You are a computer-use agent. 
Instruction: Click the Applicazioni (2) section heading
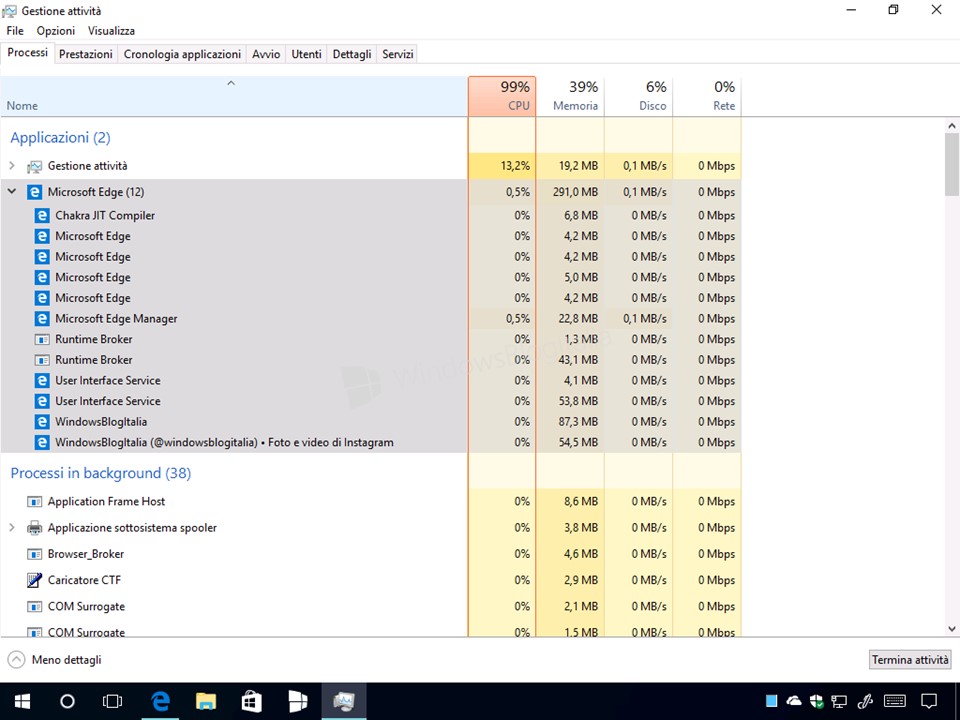click(61, 138)
